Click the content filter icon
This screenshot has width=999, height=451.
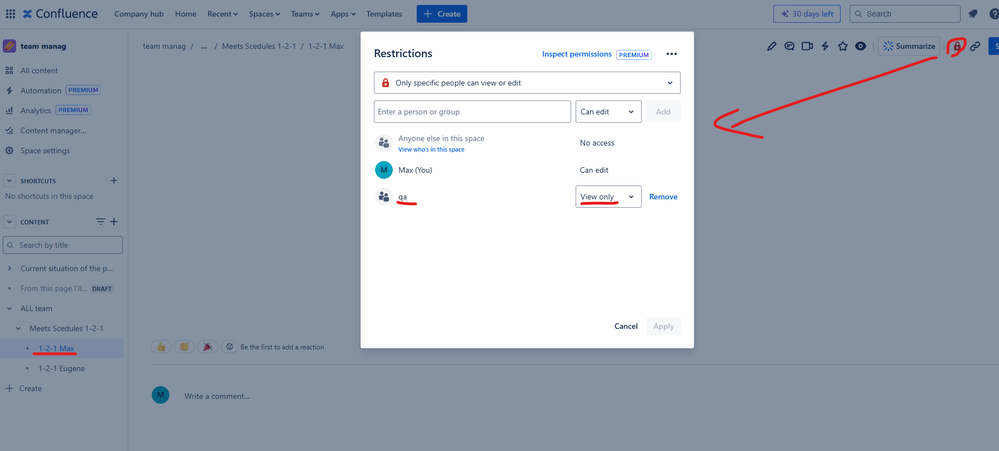click(100, 222)
